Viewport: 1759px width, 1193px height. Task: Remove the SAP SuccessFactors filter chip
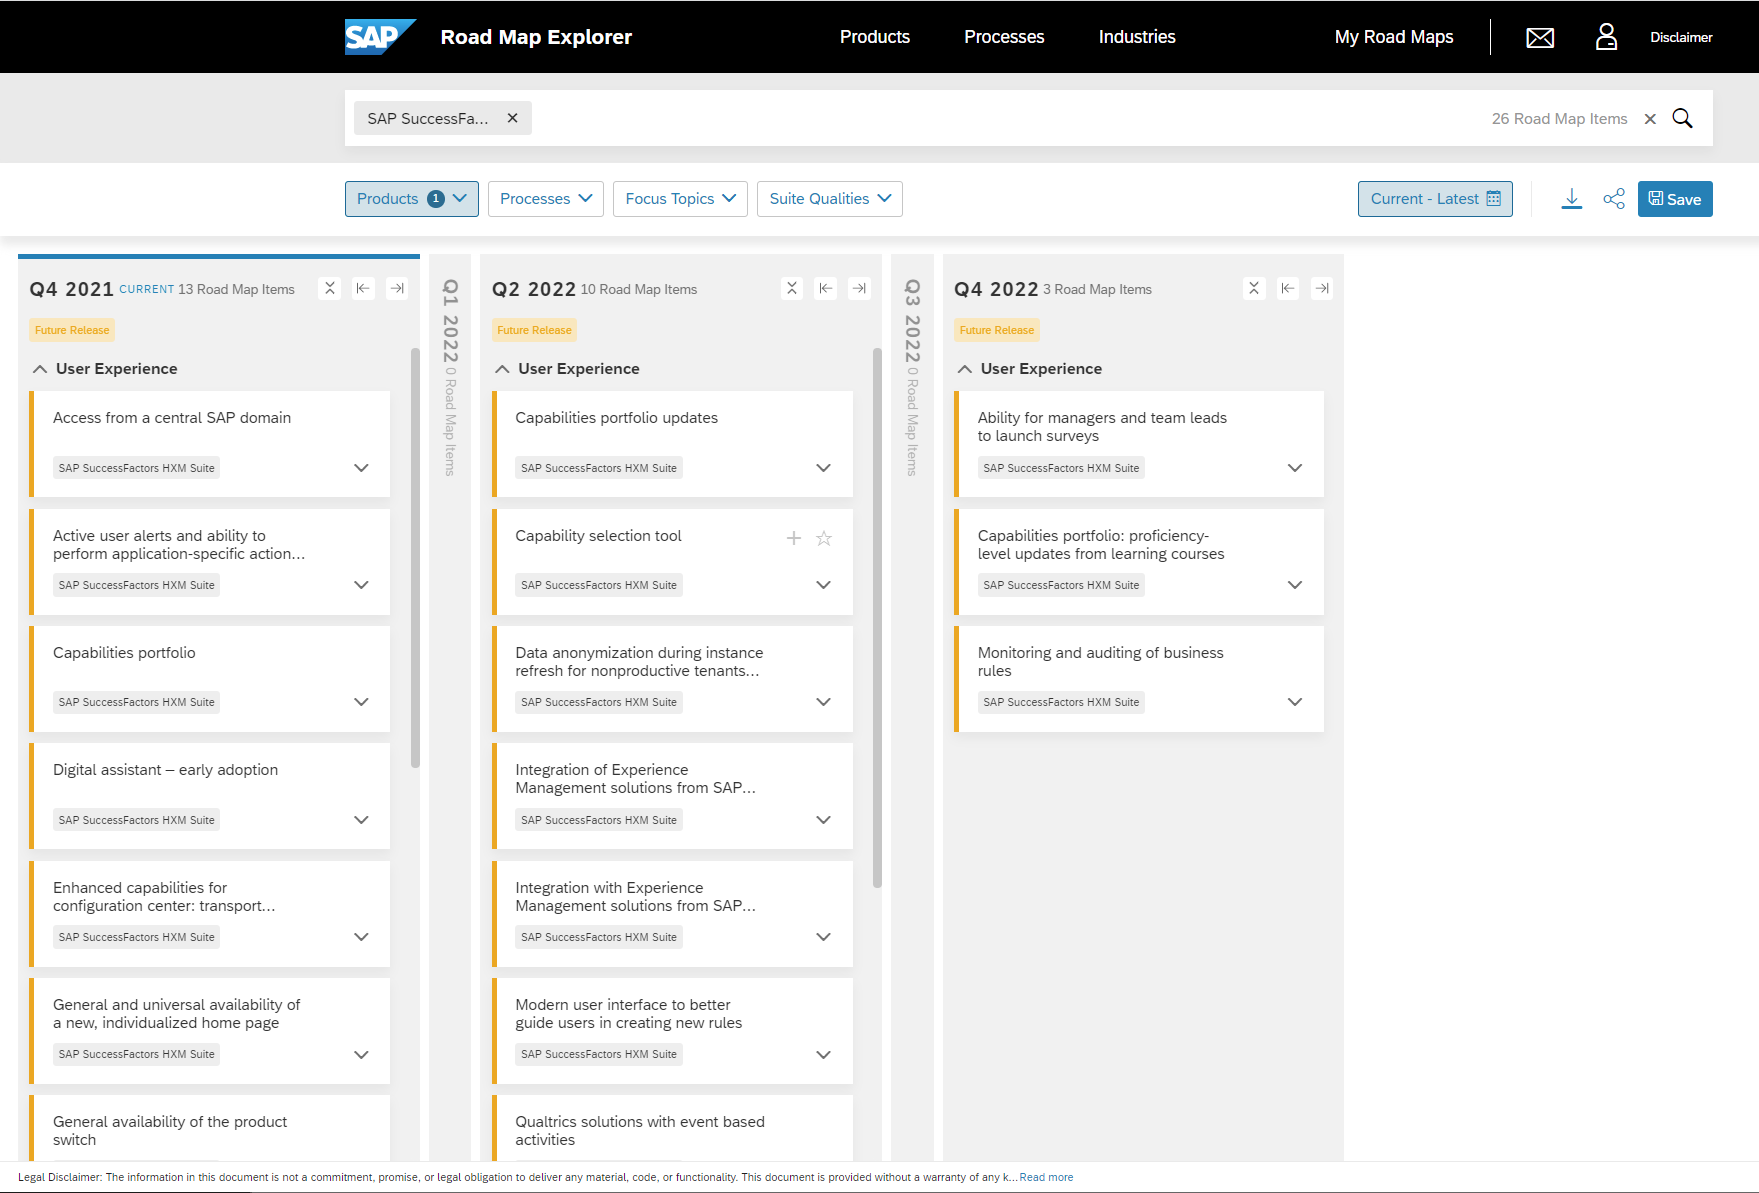click(x=512, y=118)
